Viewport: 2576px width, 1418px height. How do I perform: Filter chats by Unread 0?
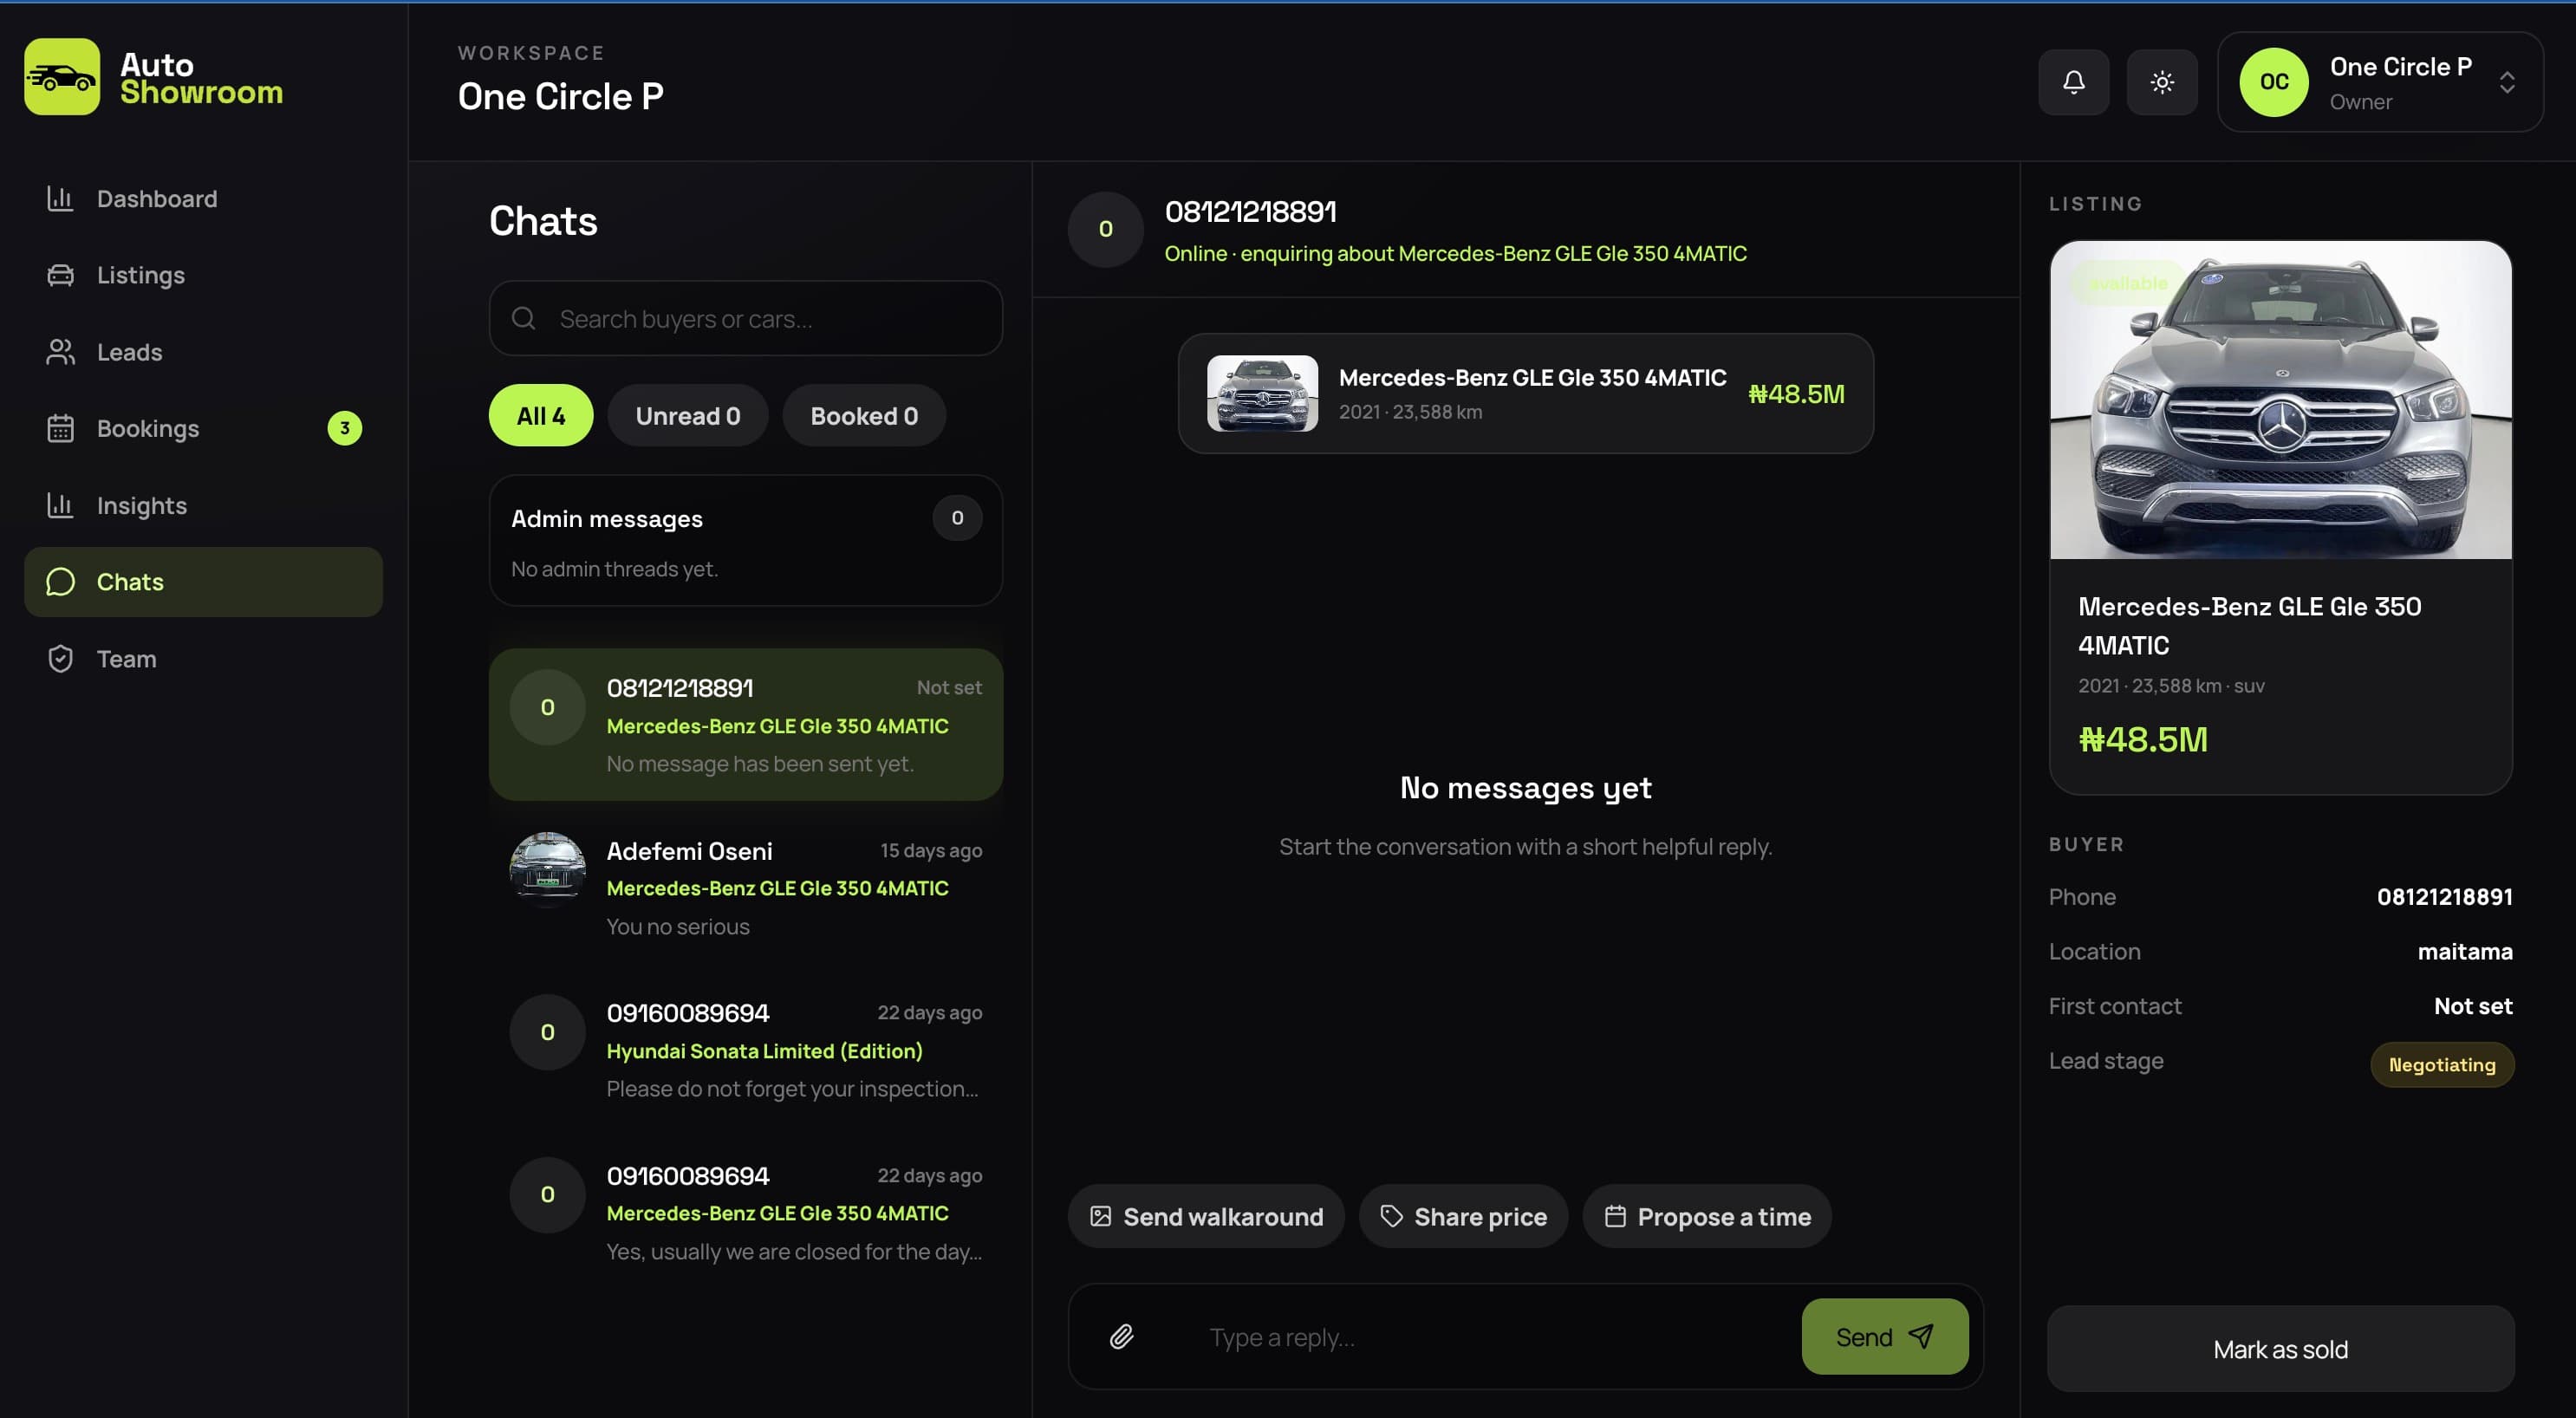(x=688, y=415)
